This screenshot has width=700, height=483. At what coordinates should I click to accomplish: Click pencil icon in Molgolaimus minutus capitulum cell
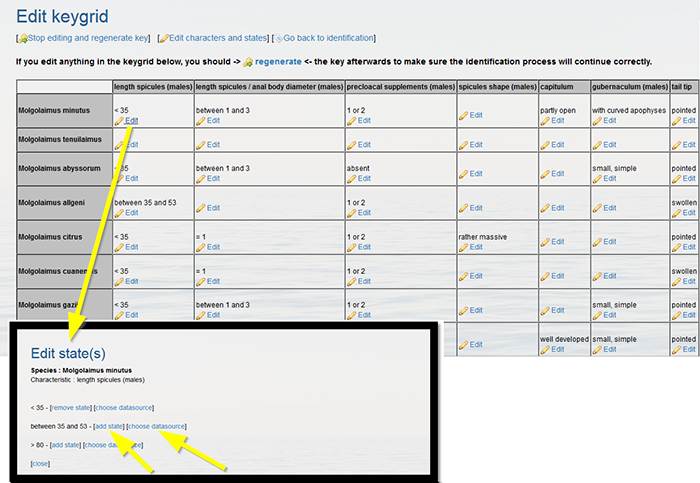pos(545,120)
